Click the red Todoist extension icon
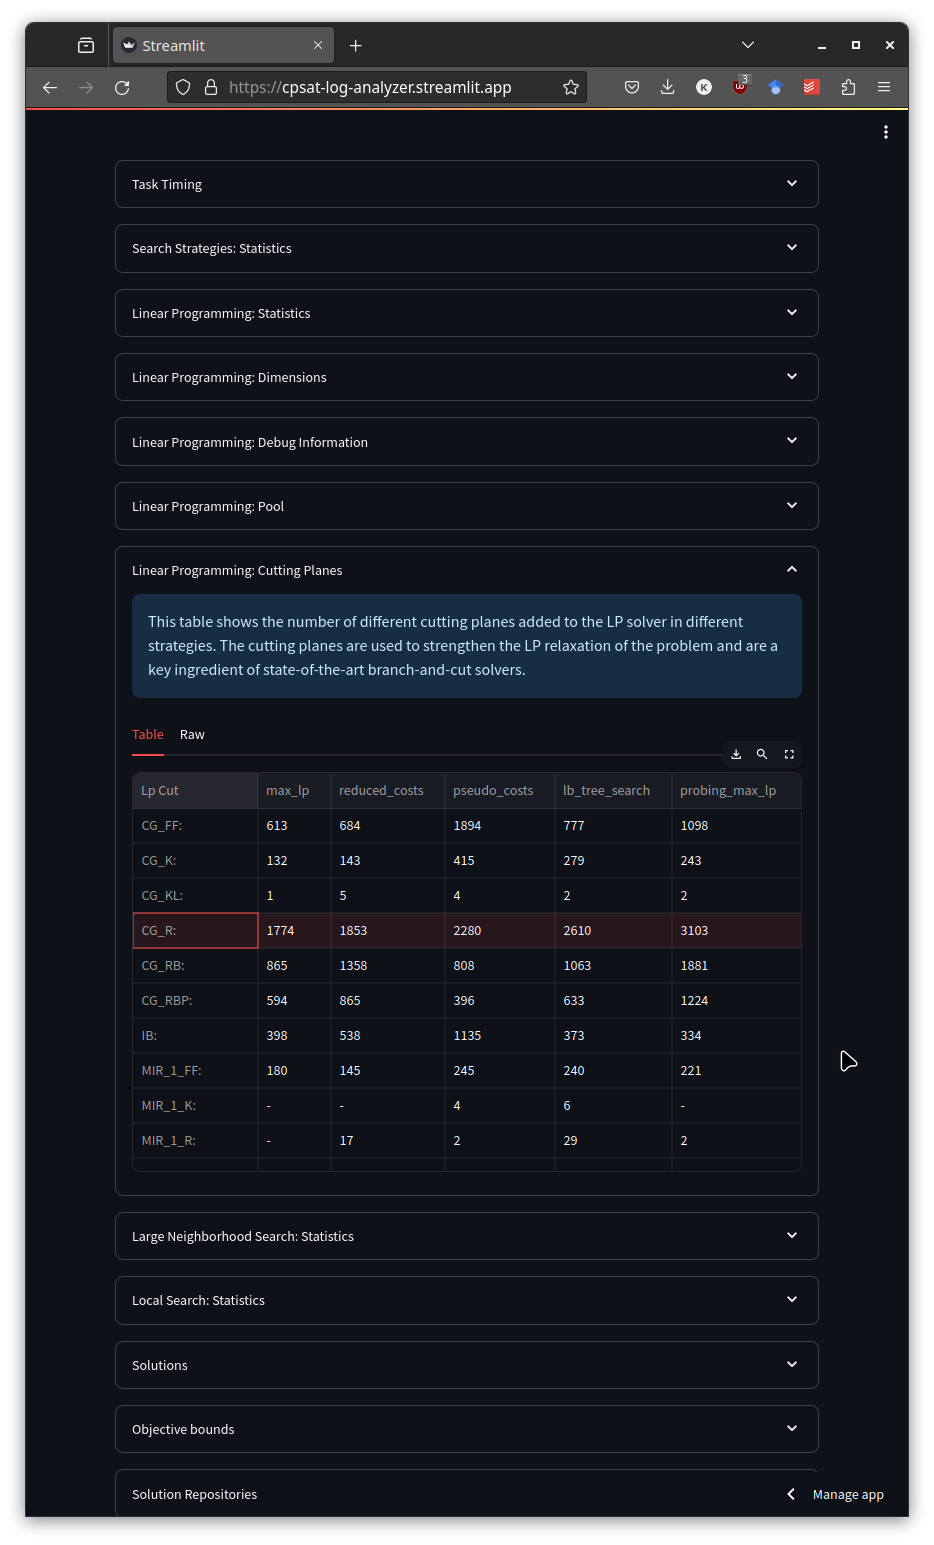The height and width of the screenshot is (1545, 934). point(812,87)
